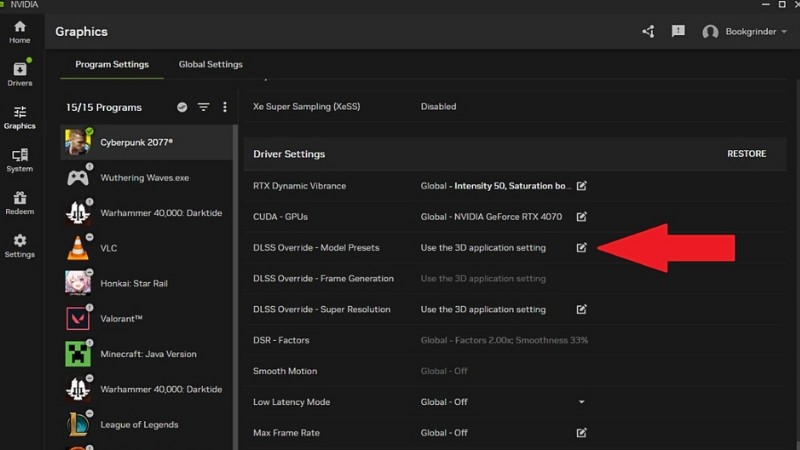Edit DLSS Override - Super Resolution setting
This screenshot has height=450, width=800.
pos(581,310)
